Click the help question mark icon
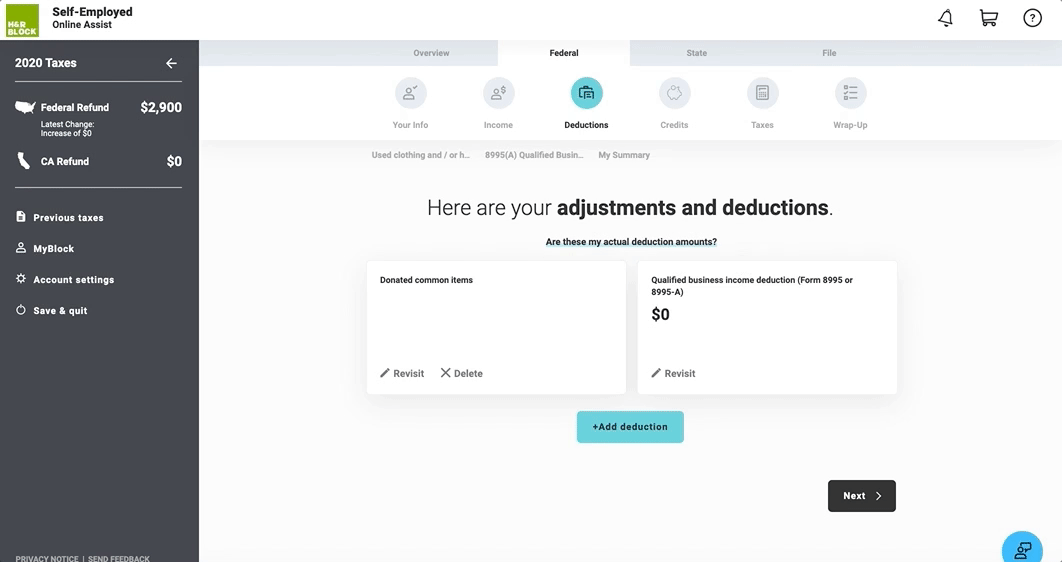Screen dimensions: 1062x562 point(1032,18)
